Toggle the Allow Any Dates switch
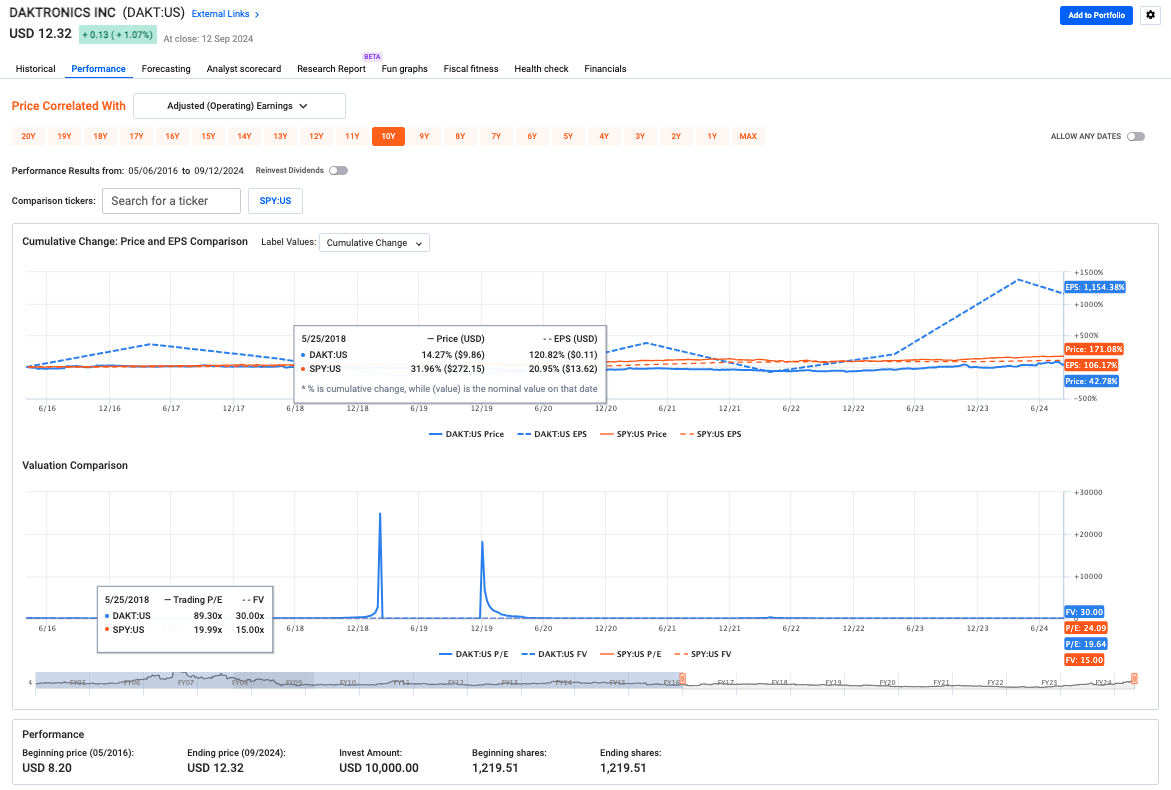Viewport: 1171px width, 790px height. point(1136,137)
